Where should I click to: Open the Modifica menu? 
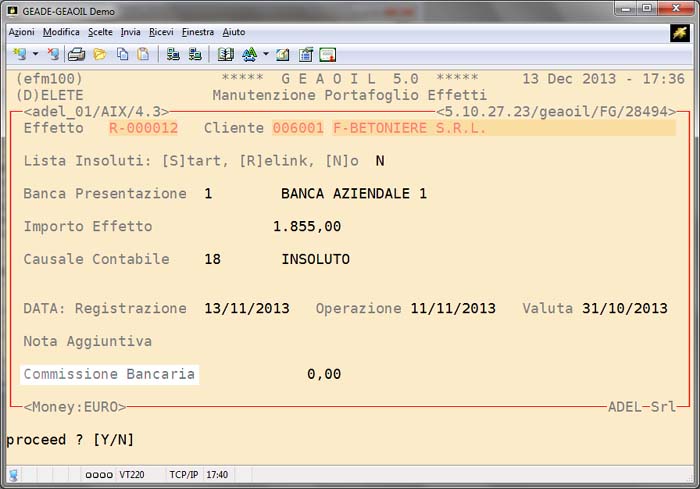61,32
